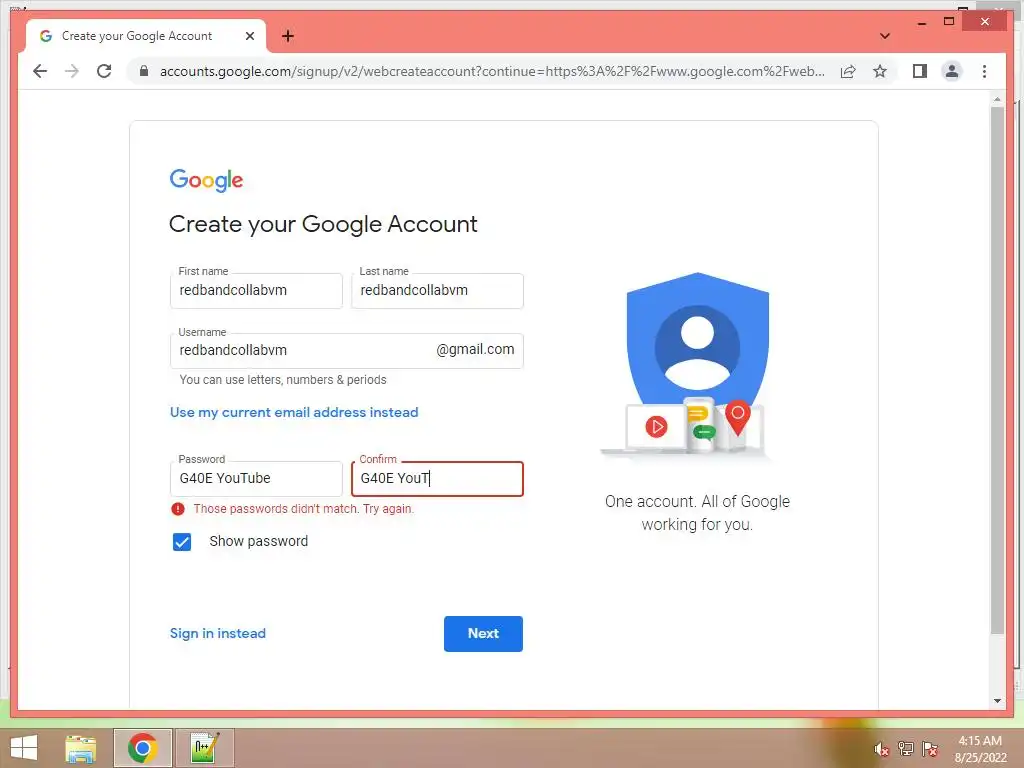This screenshot has height=768, width=1024.
Task: Open the notepad app on taskbar
Action: click(x=204, y=748)
